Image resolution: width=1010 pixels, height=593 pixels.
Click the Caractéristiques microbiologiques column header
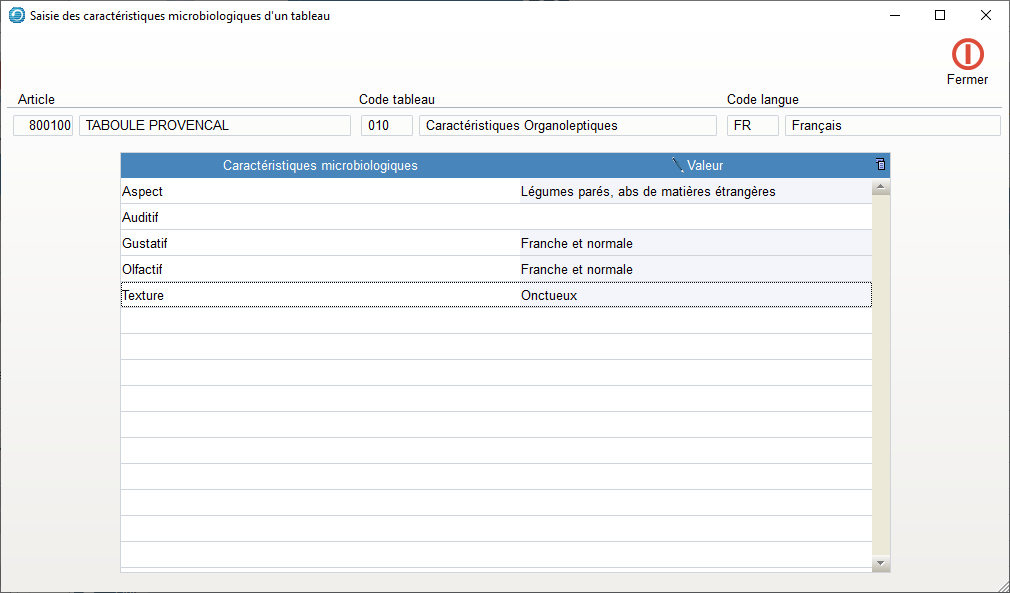(x=320, y=165)
